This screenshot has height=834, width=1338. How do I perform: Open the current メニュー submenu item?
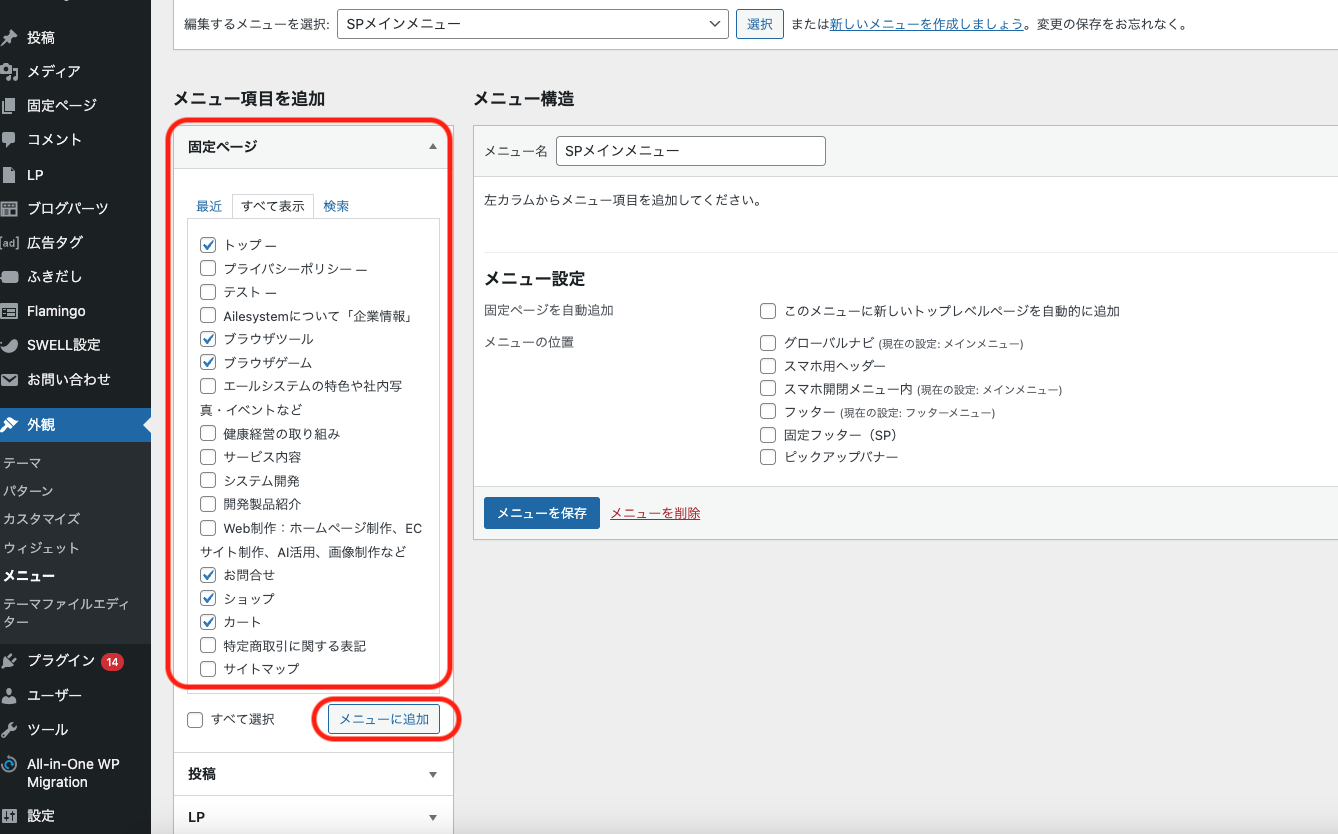click(x=29, y=576)
